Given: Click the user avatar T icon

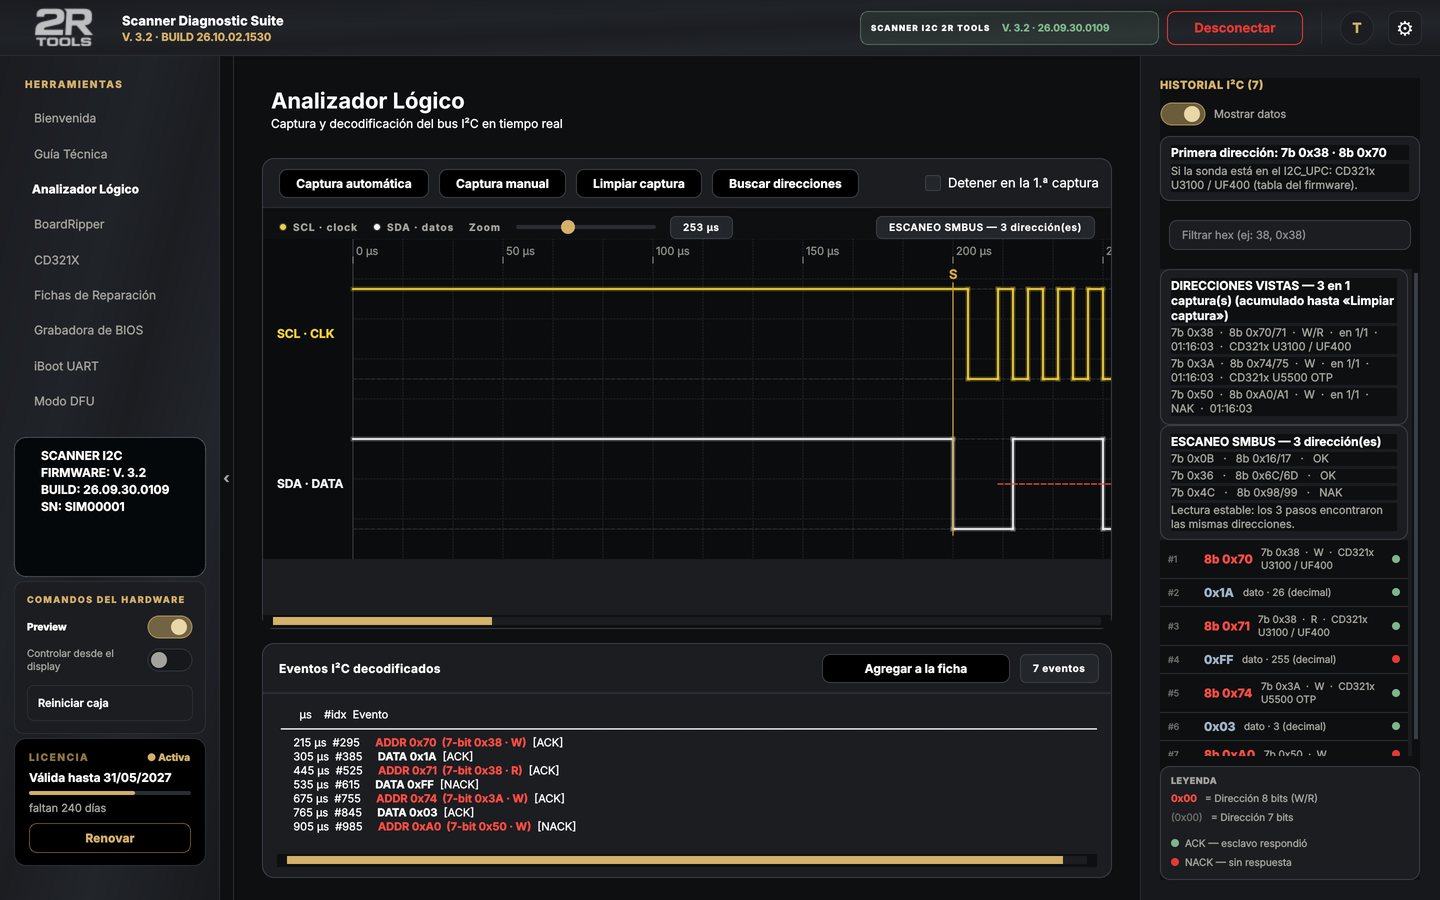Looking at the screenshot, I should pos(1356,28).
